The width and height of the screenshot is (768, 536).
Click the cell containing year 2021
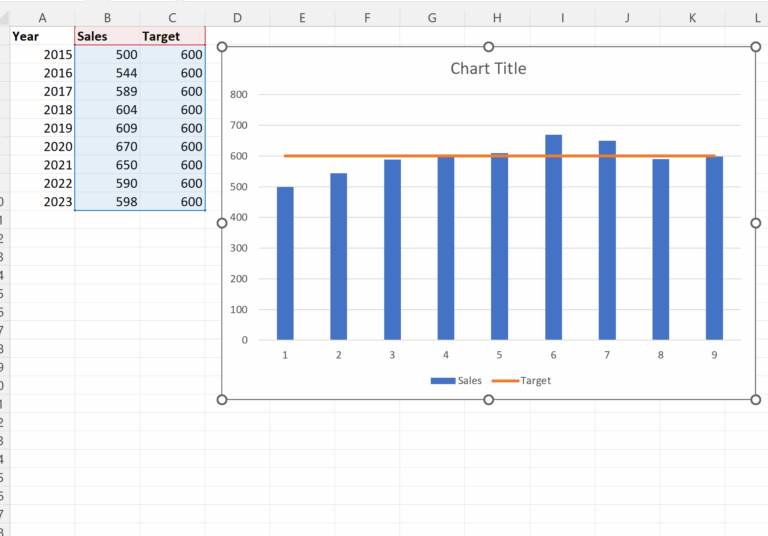(43, 165)
